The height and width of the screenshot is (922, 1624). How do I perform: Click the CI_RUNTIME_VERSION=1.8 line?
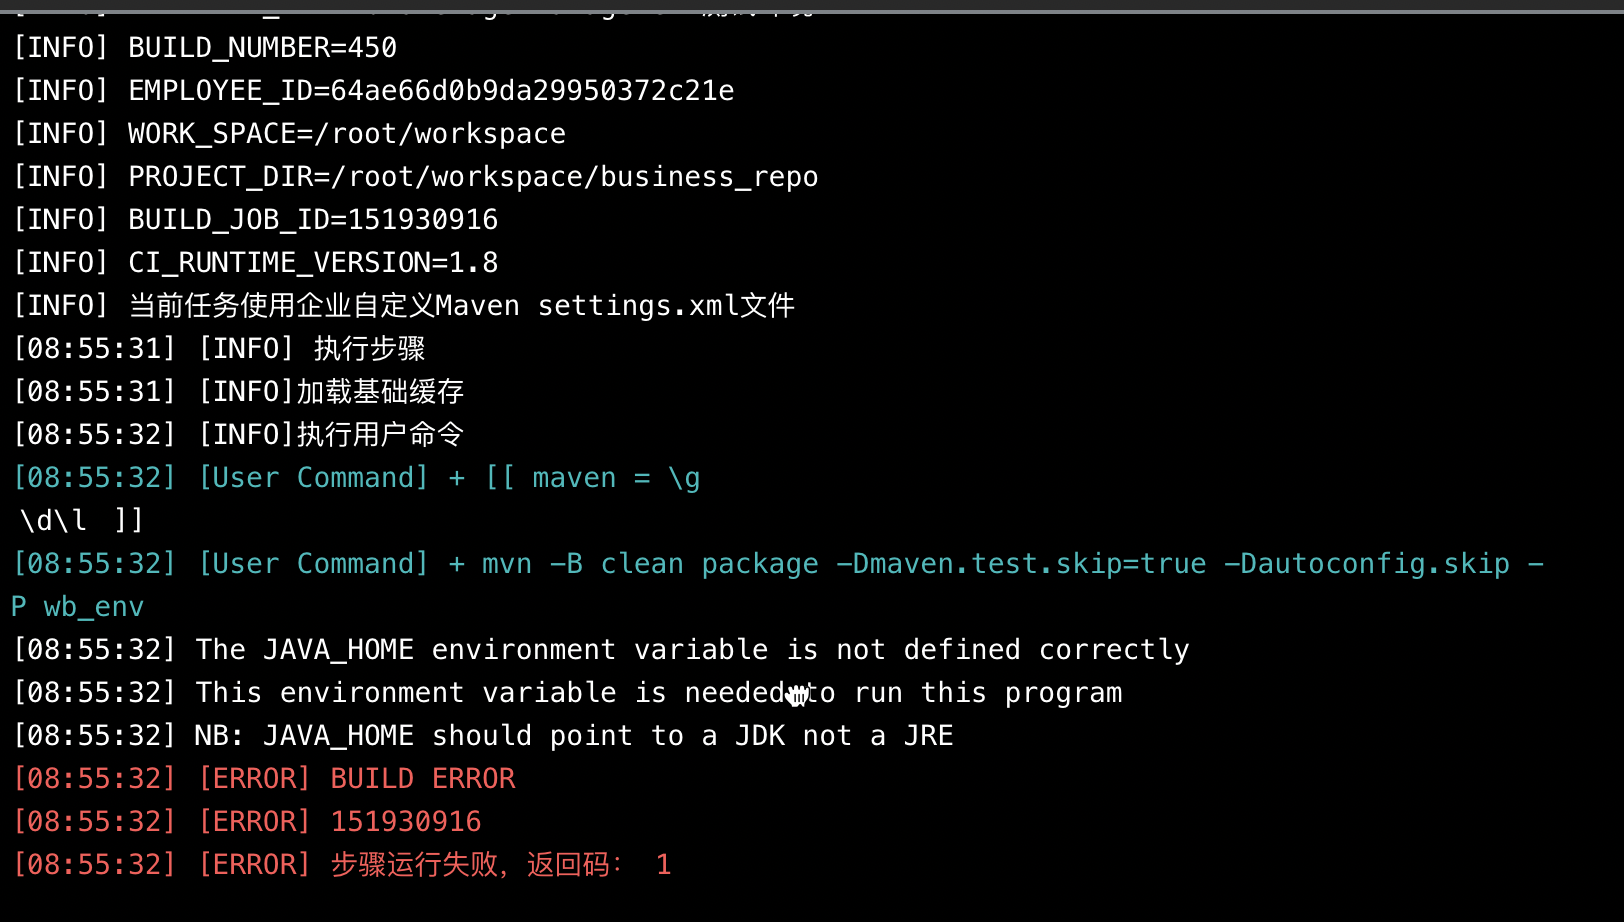(x=255, y=262)
